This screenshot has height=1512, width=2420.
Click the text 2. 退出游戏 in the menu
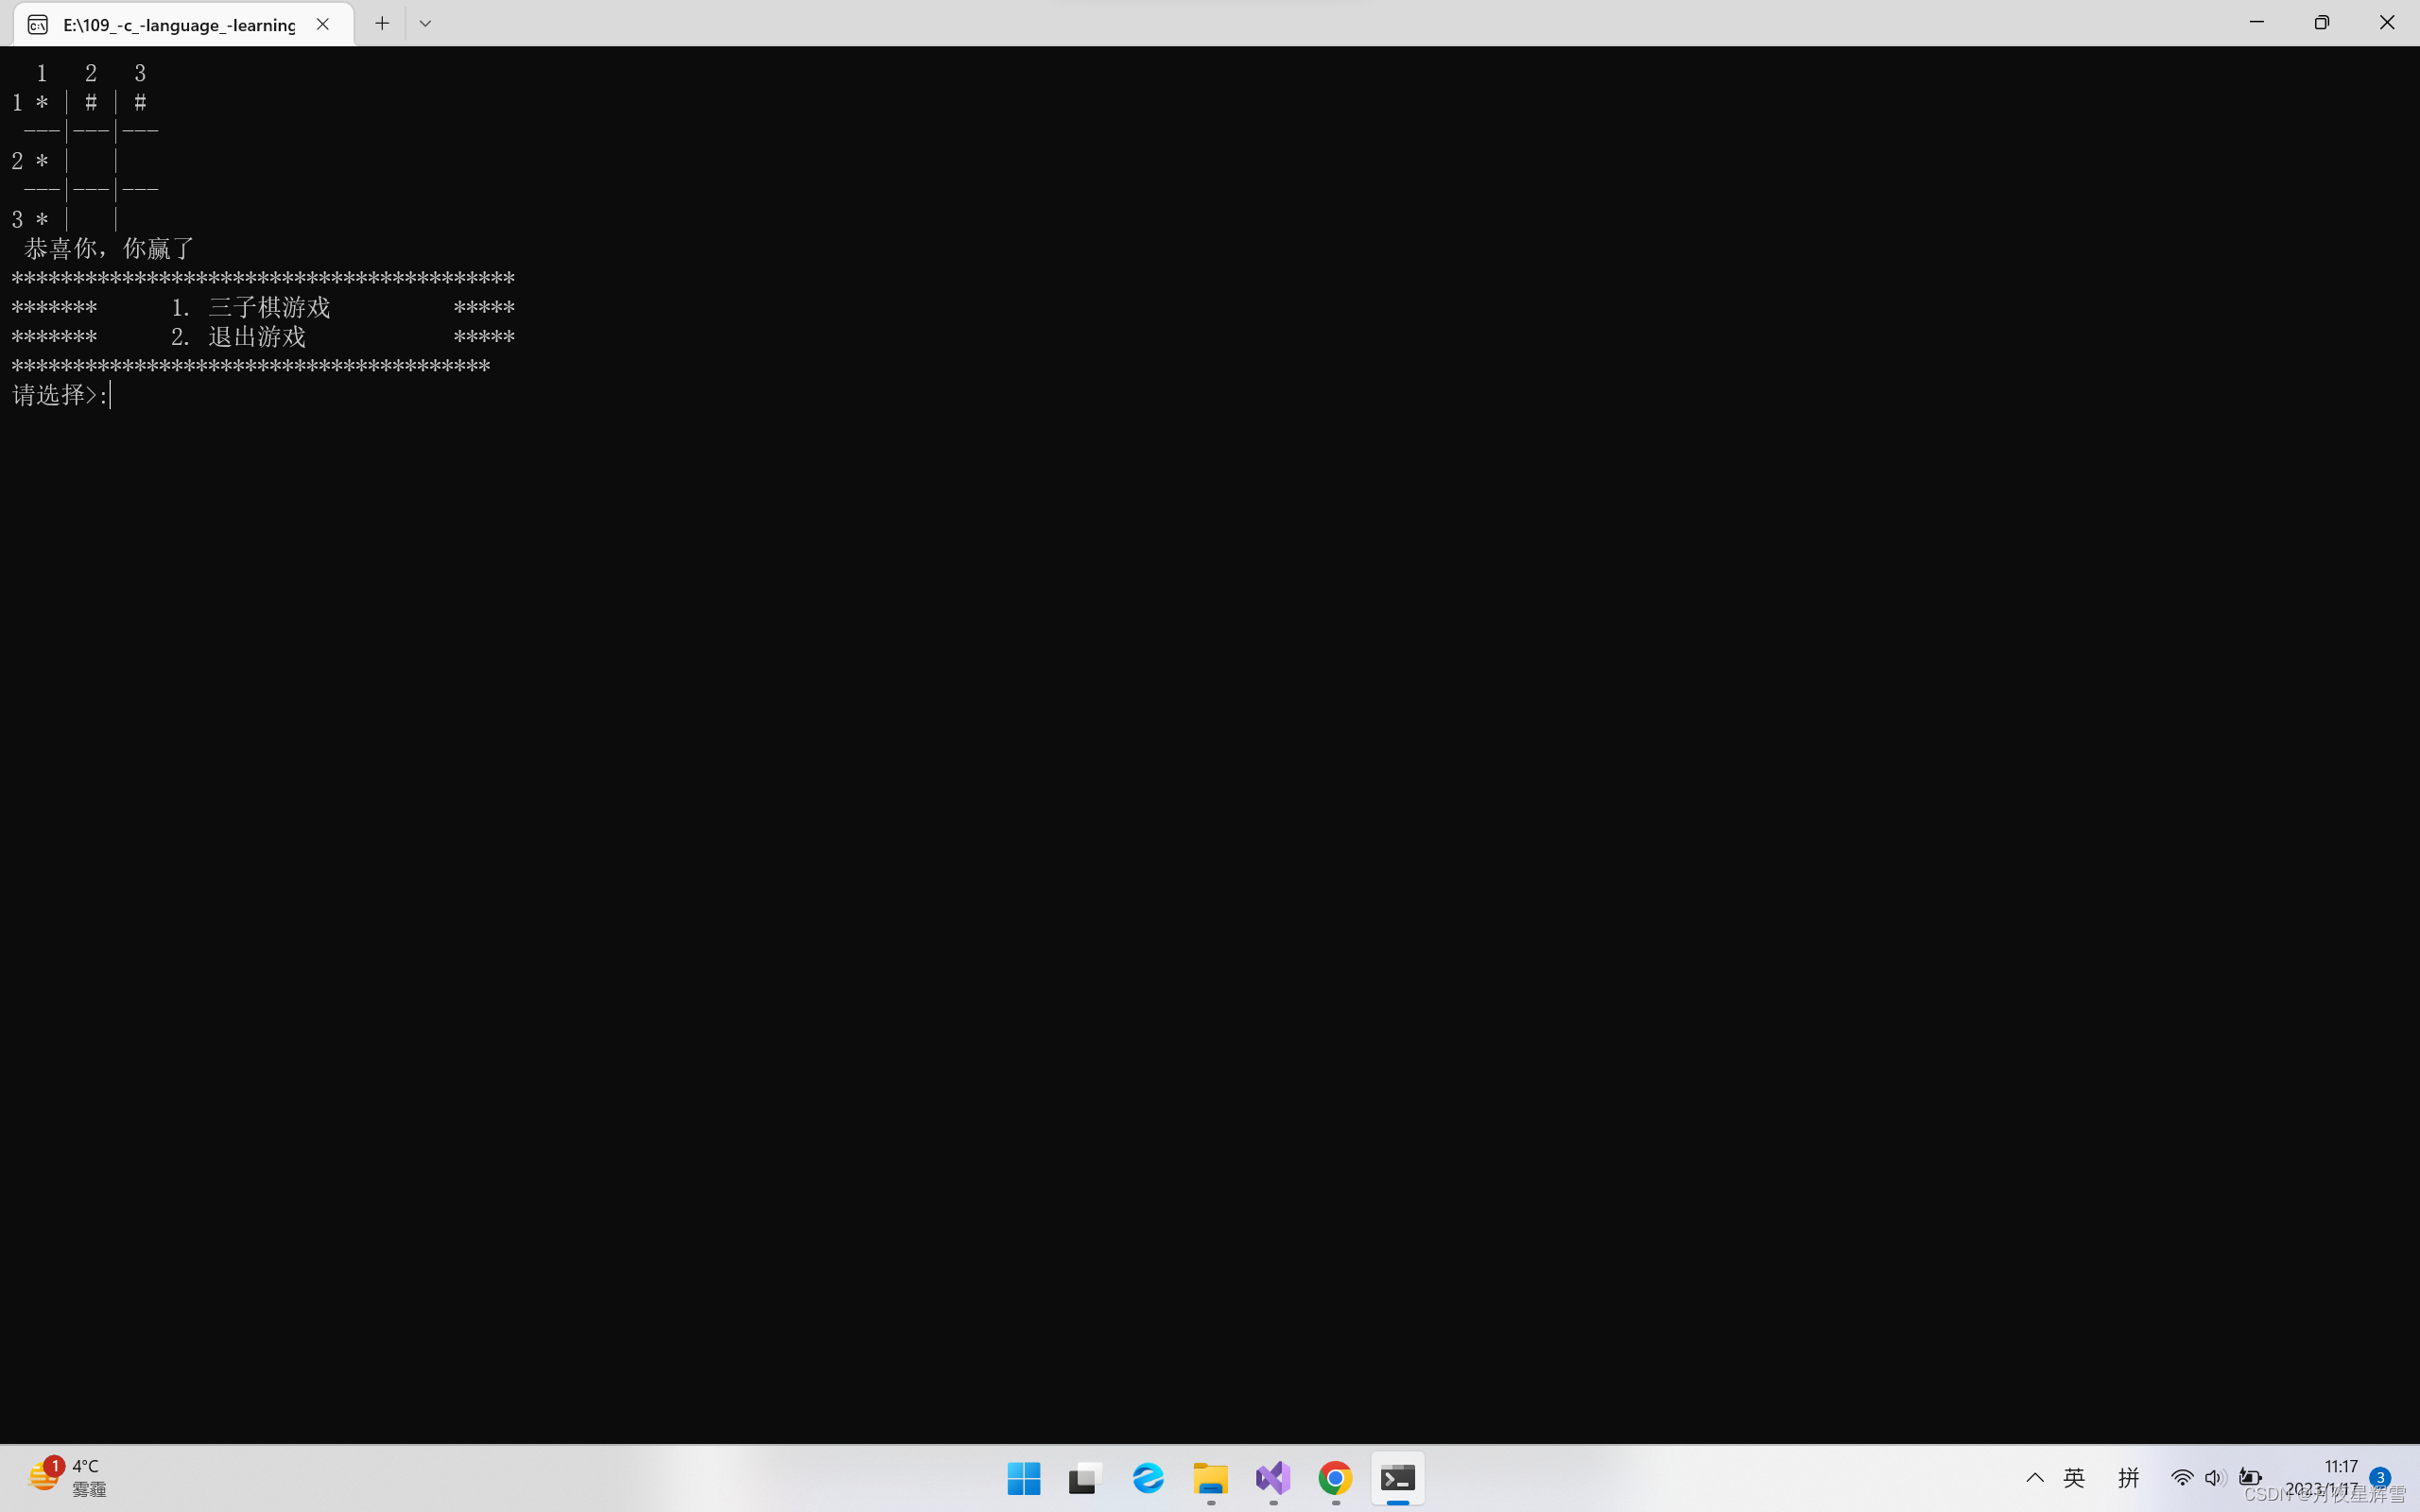pyautogui.click(x=238, y=336)
